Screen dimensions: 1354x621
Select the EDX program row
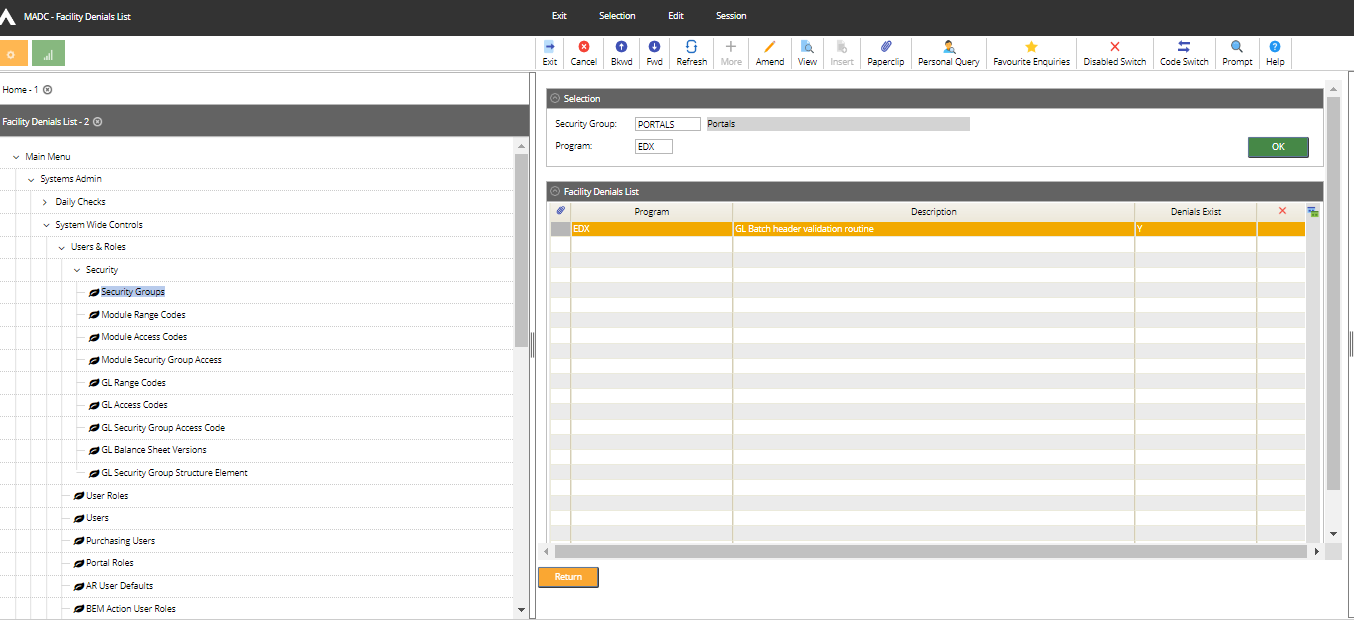[927, 229]
